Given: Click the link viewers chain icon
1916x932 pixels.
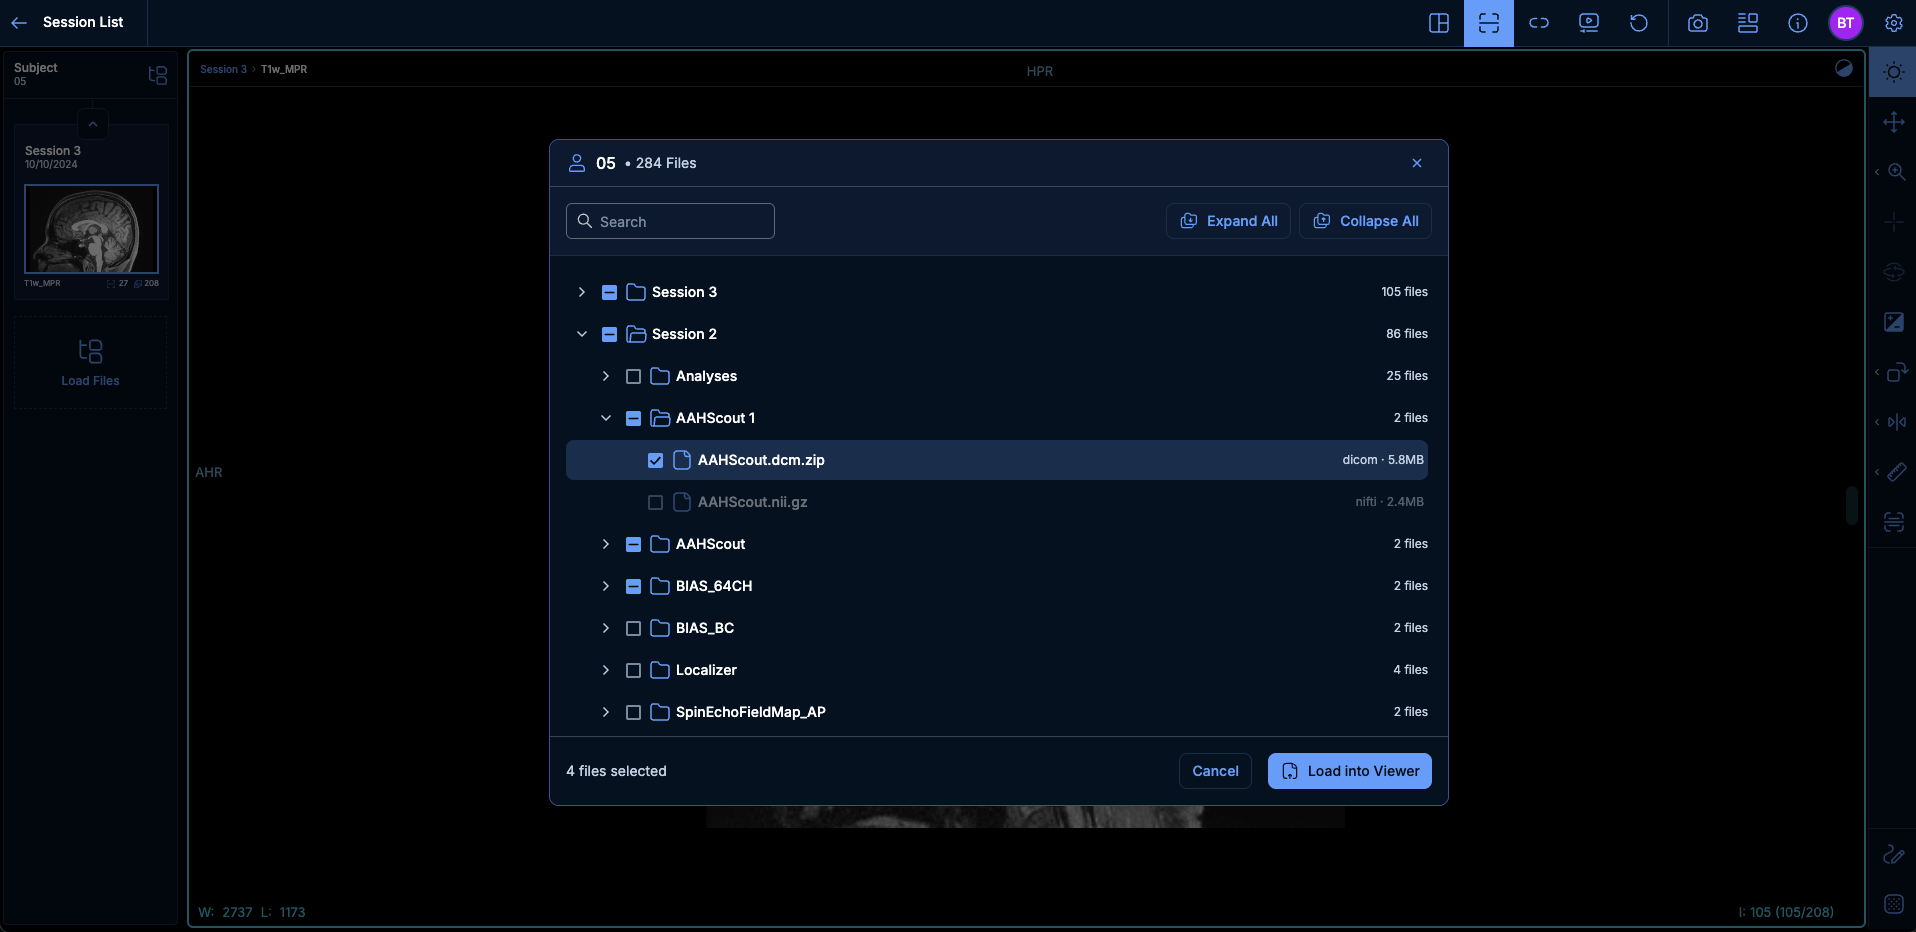Looking at the screenshot, I should point(1539,23).
